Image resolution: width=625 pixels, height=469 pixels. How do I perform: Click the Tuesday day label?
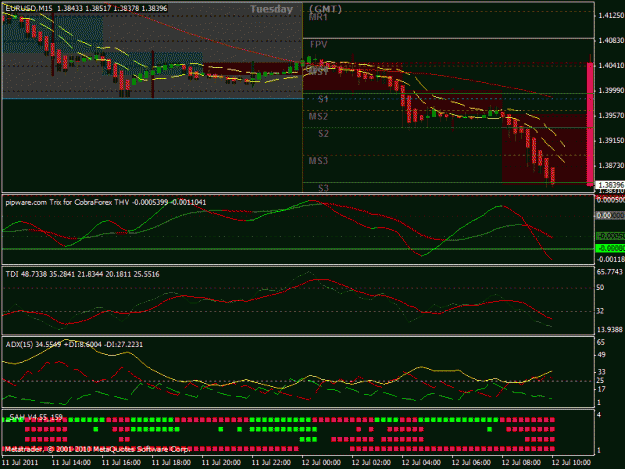tap(271, 9)
